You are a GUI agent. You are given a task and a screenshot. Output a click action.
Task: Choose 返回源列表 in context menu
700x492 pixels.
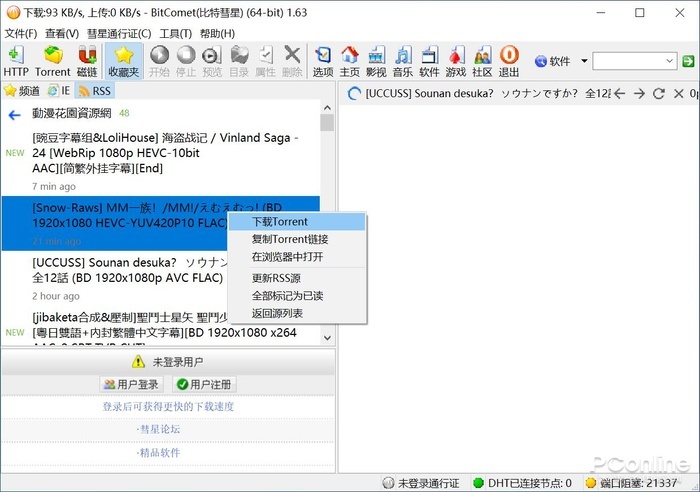tap(297, 313)
